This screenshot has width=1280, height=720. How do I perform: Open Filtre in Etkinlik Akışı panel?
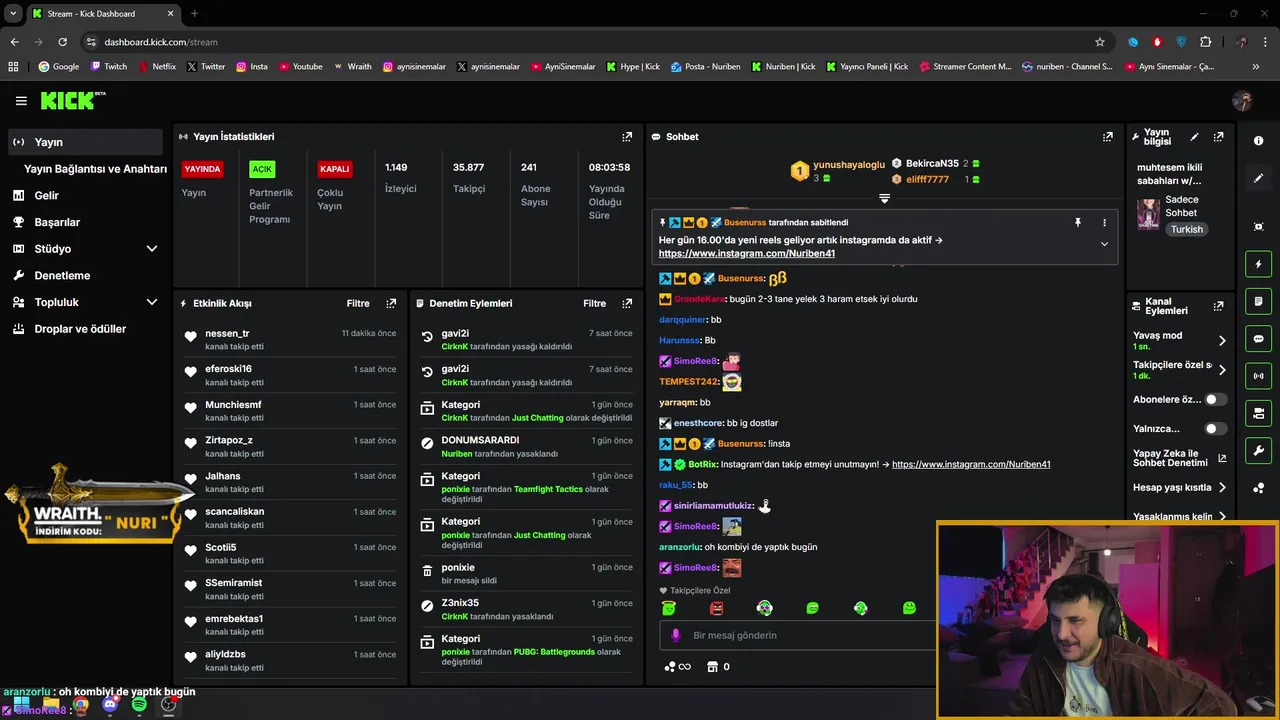coord(358,303)
